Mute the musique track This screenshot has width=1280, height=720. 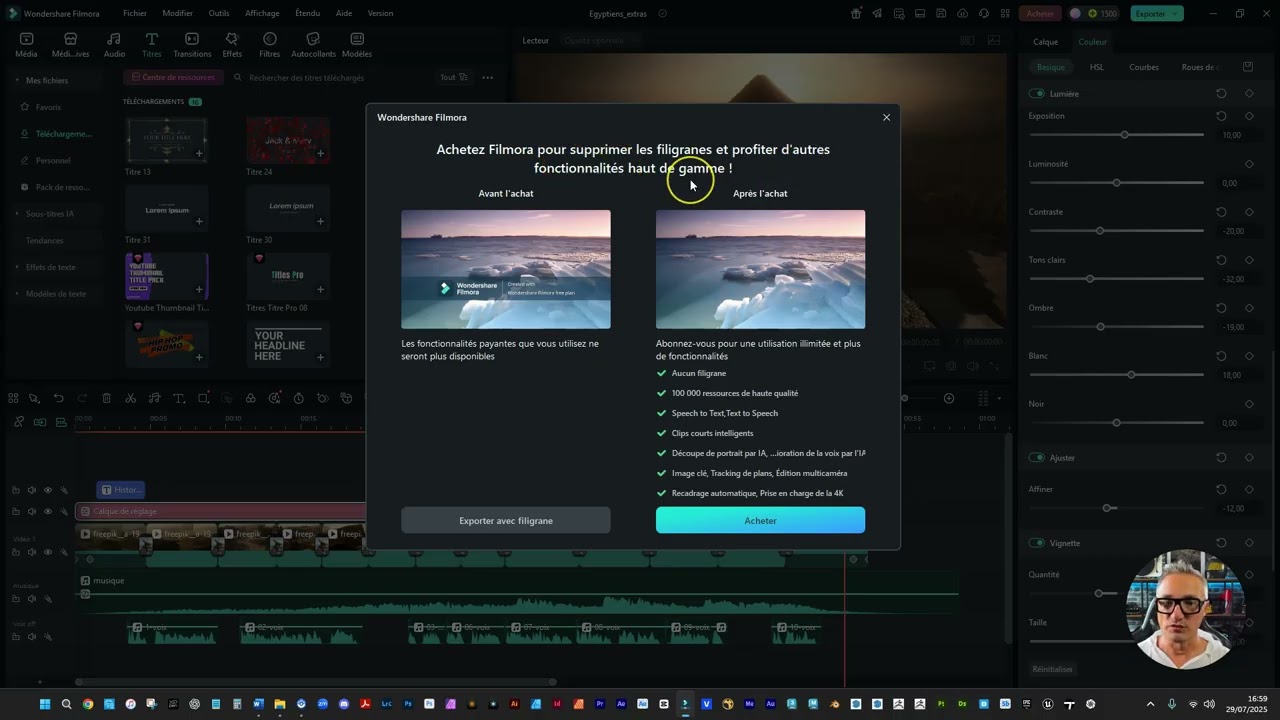tap(31, 599)
